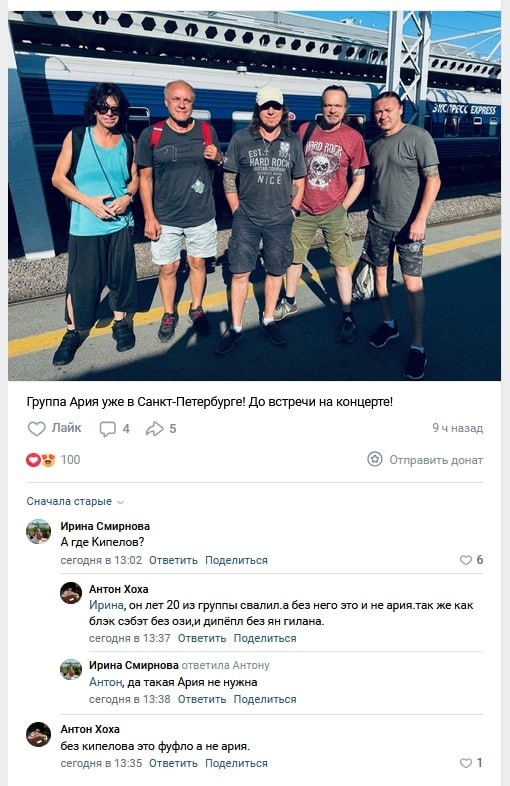Open Антон Хоха profile name in last comment
This screenshot has width=510, height=786.
pyautogui.click(x=90, y=729)
